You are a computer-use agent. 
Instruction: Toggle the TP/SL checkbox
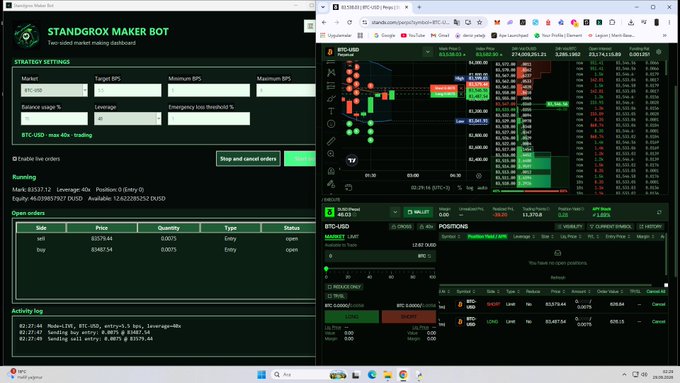coord(330,296)
